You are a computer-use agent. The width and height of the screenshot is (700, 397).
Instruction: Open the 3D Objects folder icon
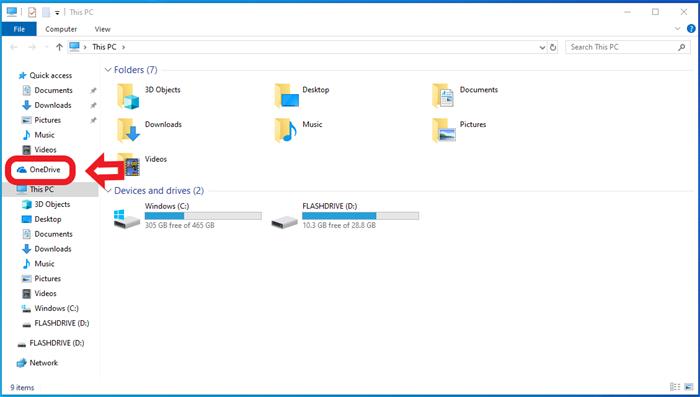pyautogui.click(x=128, y=96)
